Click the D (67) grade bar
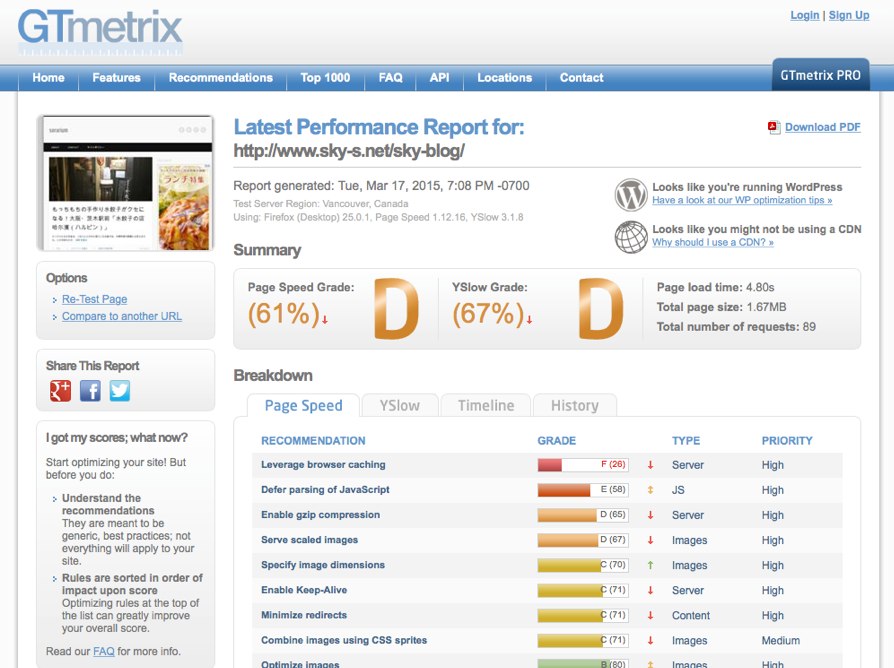894x668 pixels. pyautogui.click(x=583, y=540)
